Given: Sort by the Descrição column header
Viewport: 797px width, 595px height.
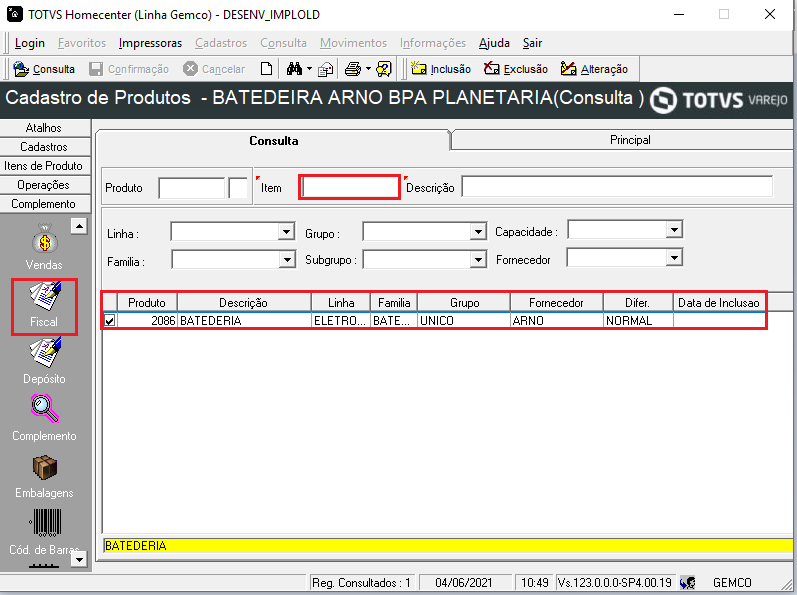Looking at the screenshot, I should click(243, 303).
